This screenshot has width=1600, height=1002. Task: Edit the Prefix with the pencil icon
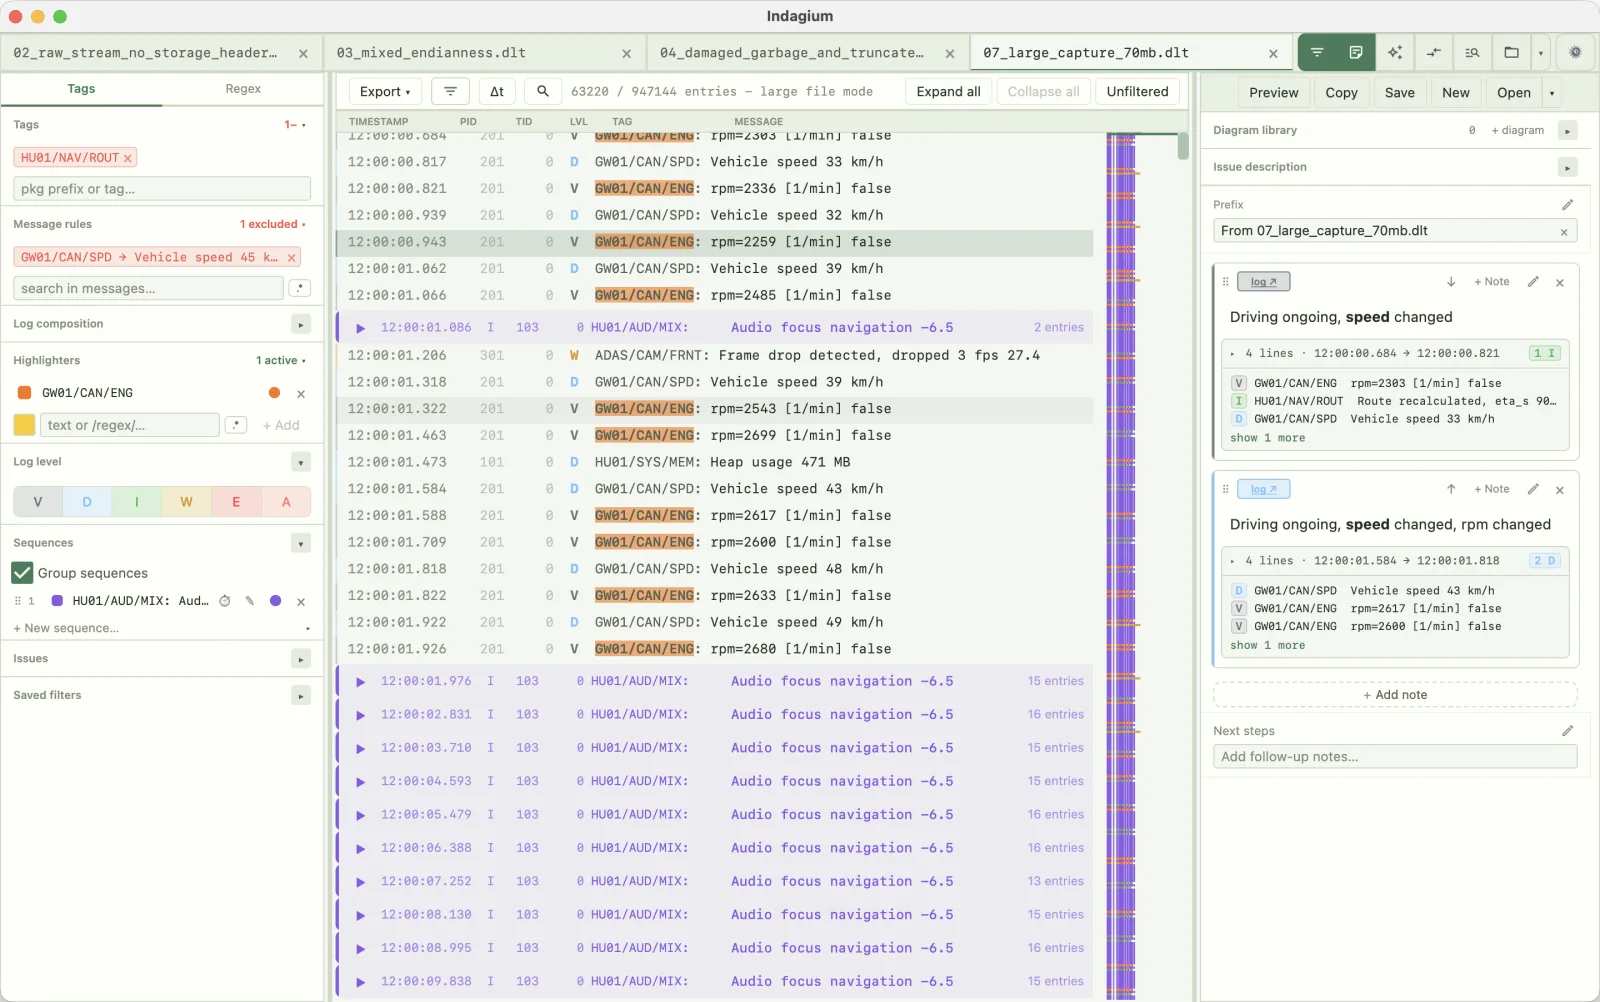[x=1567, y=204]
